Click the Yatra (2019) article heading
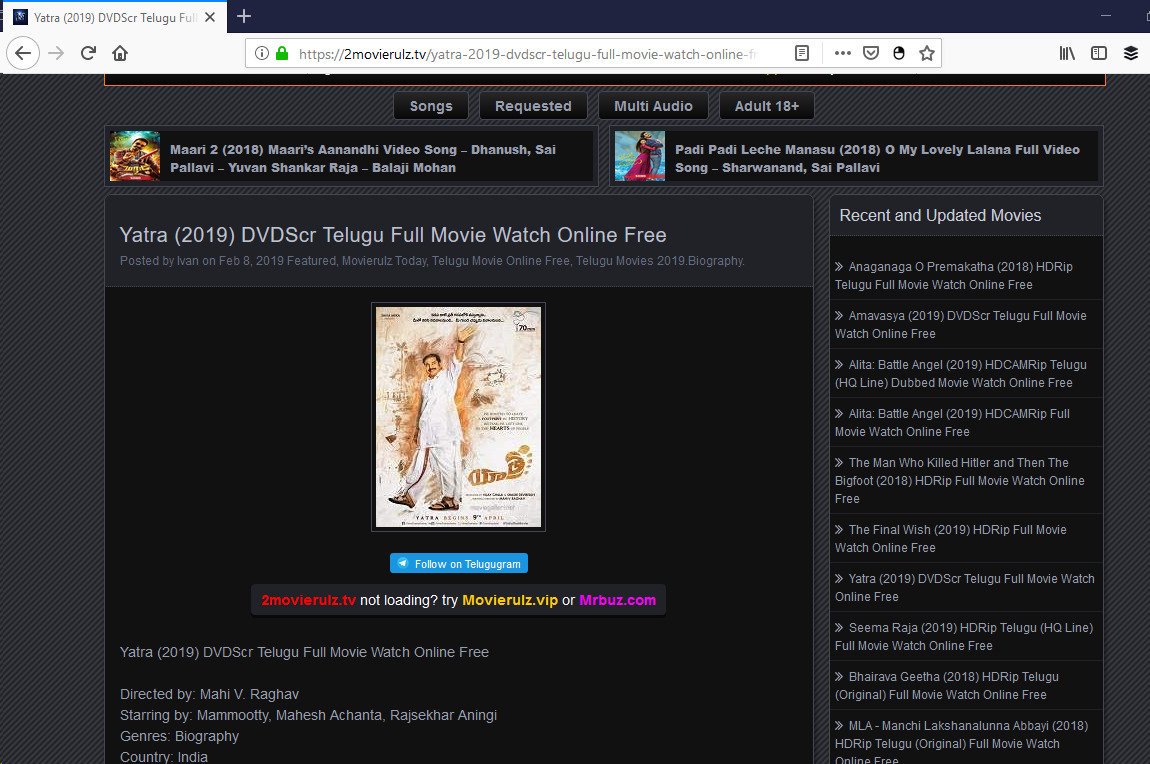This screenshot has width=1150, height=764. click(x=393, y=235)
